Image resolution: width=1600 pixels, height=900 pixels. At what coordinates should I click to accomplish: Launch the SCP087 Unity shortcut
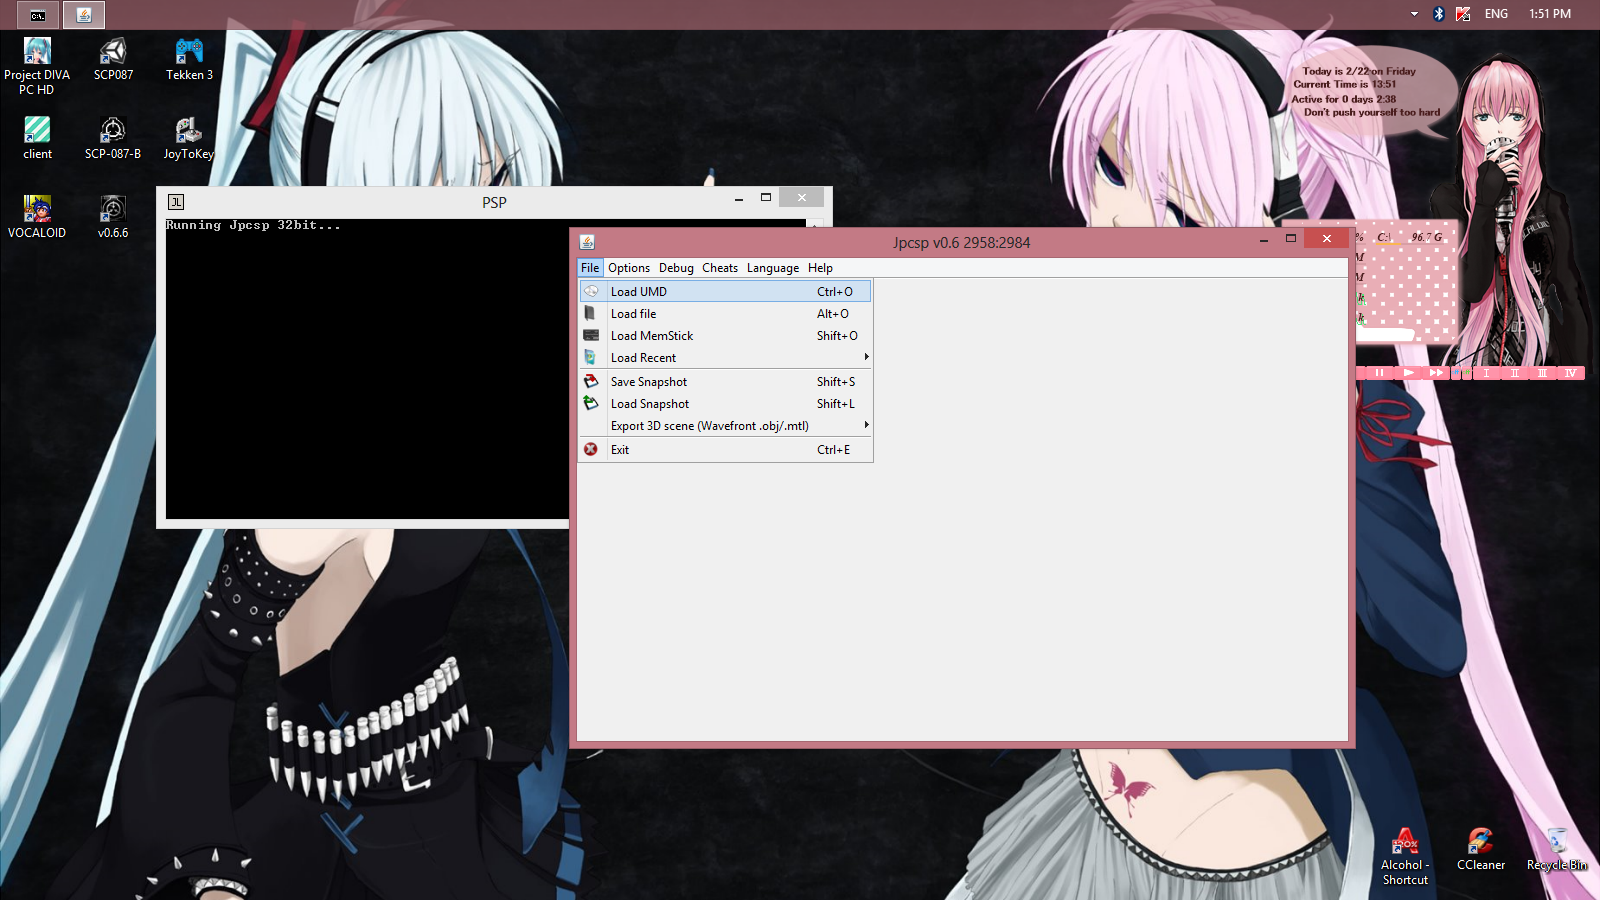tap(113, 60)
